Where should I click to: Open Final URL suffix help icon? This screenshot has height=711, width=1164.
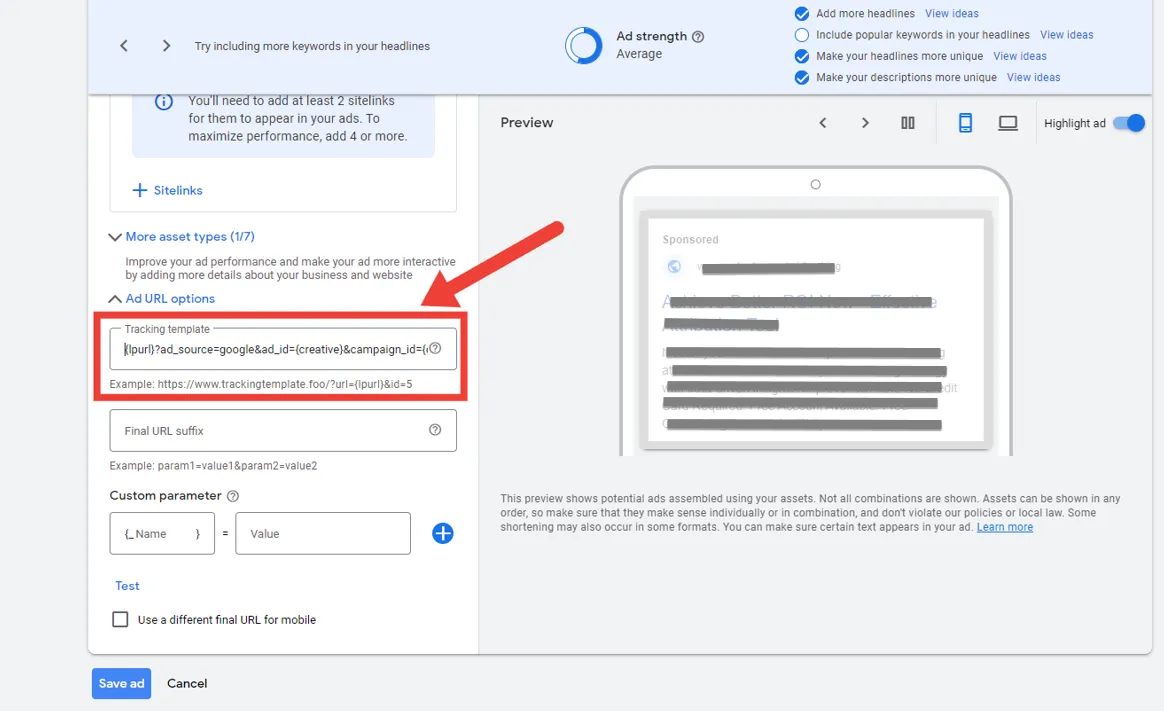(435, 430)
